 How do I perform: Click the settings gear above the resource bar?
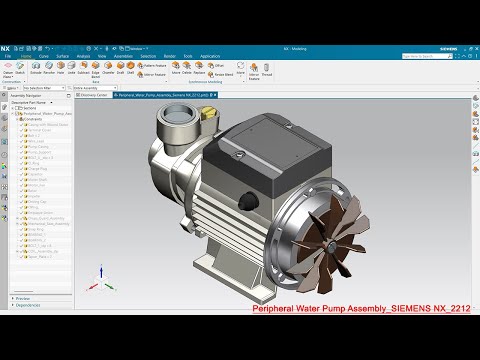click(x=4, y=95)
